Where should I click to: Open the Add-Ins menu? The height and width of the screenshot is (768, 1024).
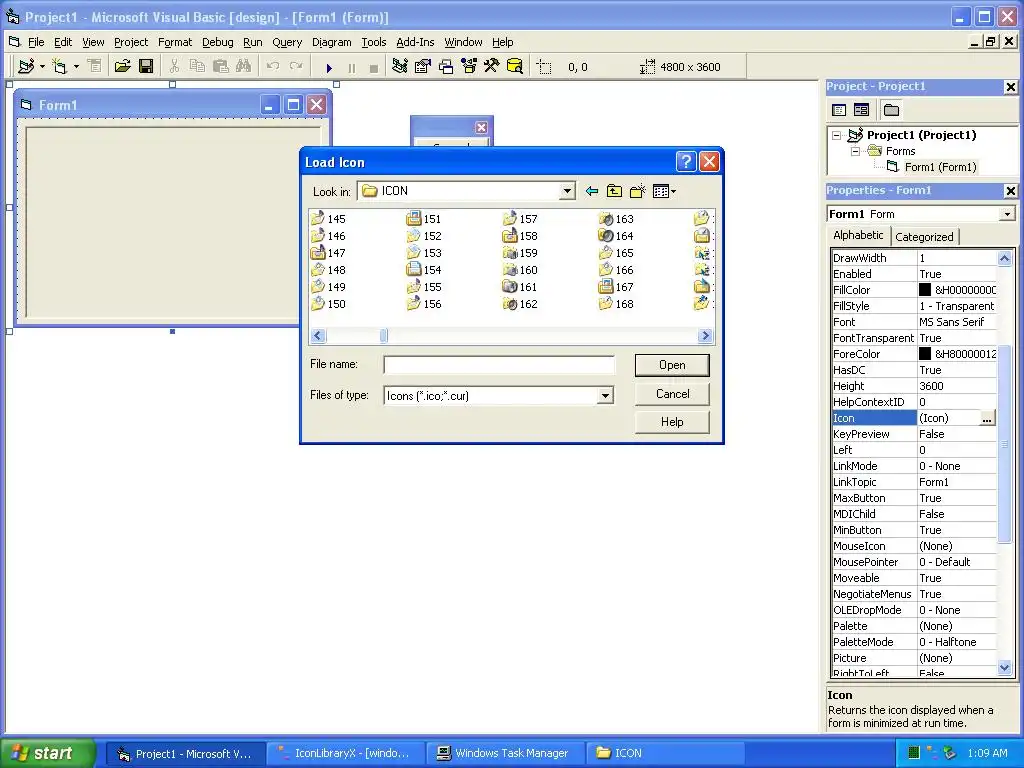point(415,42)
